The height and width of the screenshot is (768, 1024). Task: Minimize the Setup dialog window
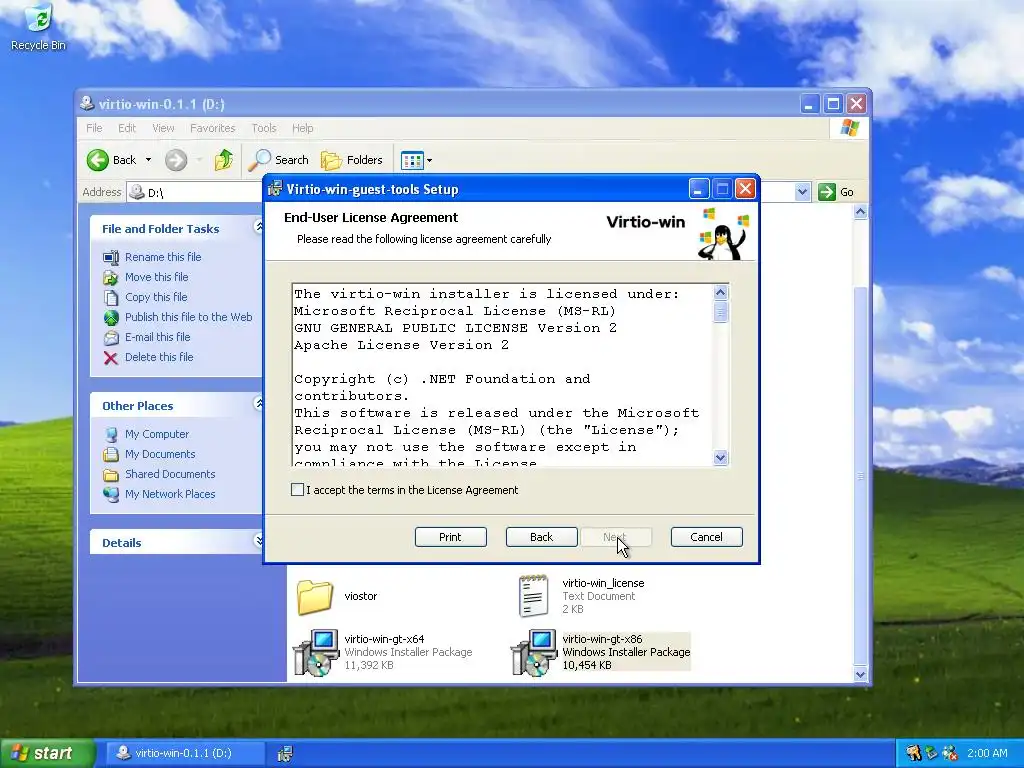699,189
